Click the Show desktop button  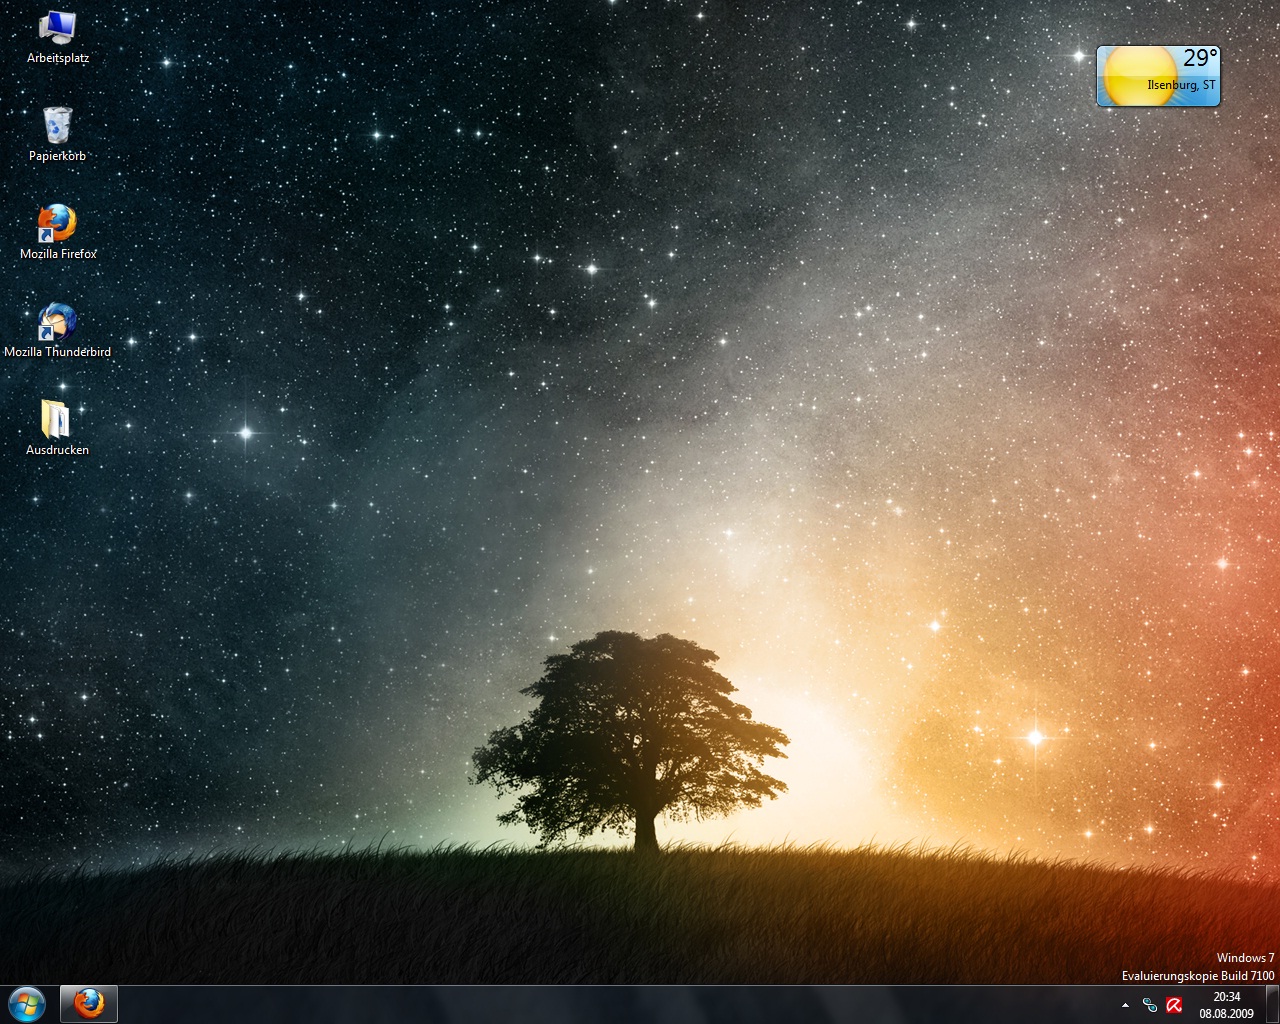[x=1272, y=1004]
